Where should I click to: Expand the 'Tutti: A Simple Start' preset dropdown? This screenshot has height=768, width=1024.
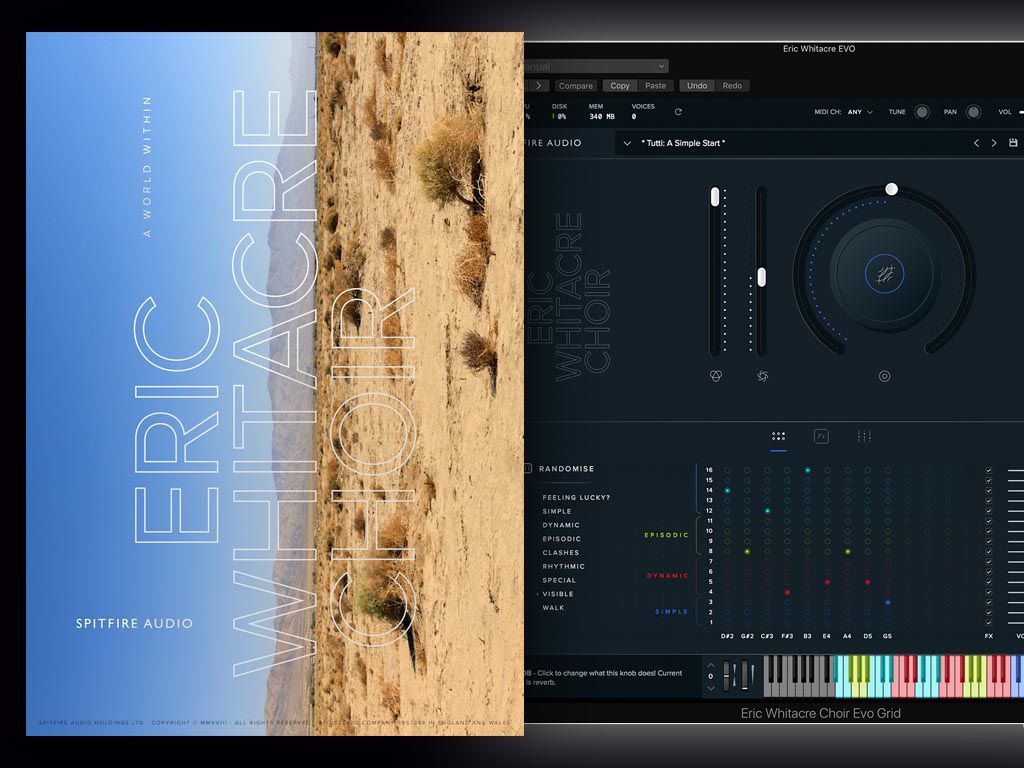coord(627,143)
